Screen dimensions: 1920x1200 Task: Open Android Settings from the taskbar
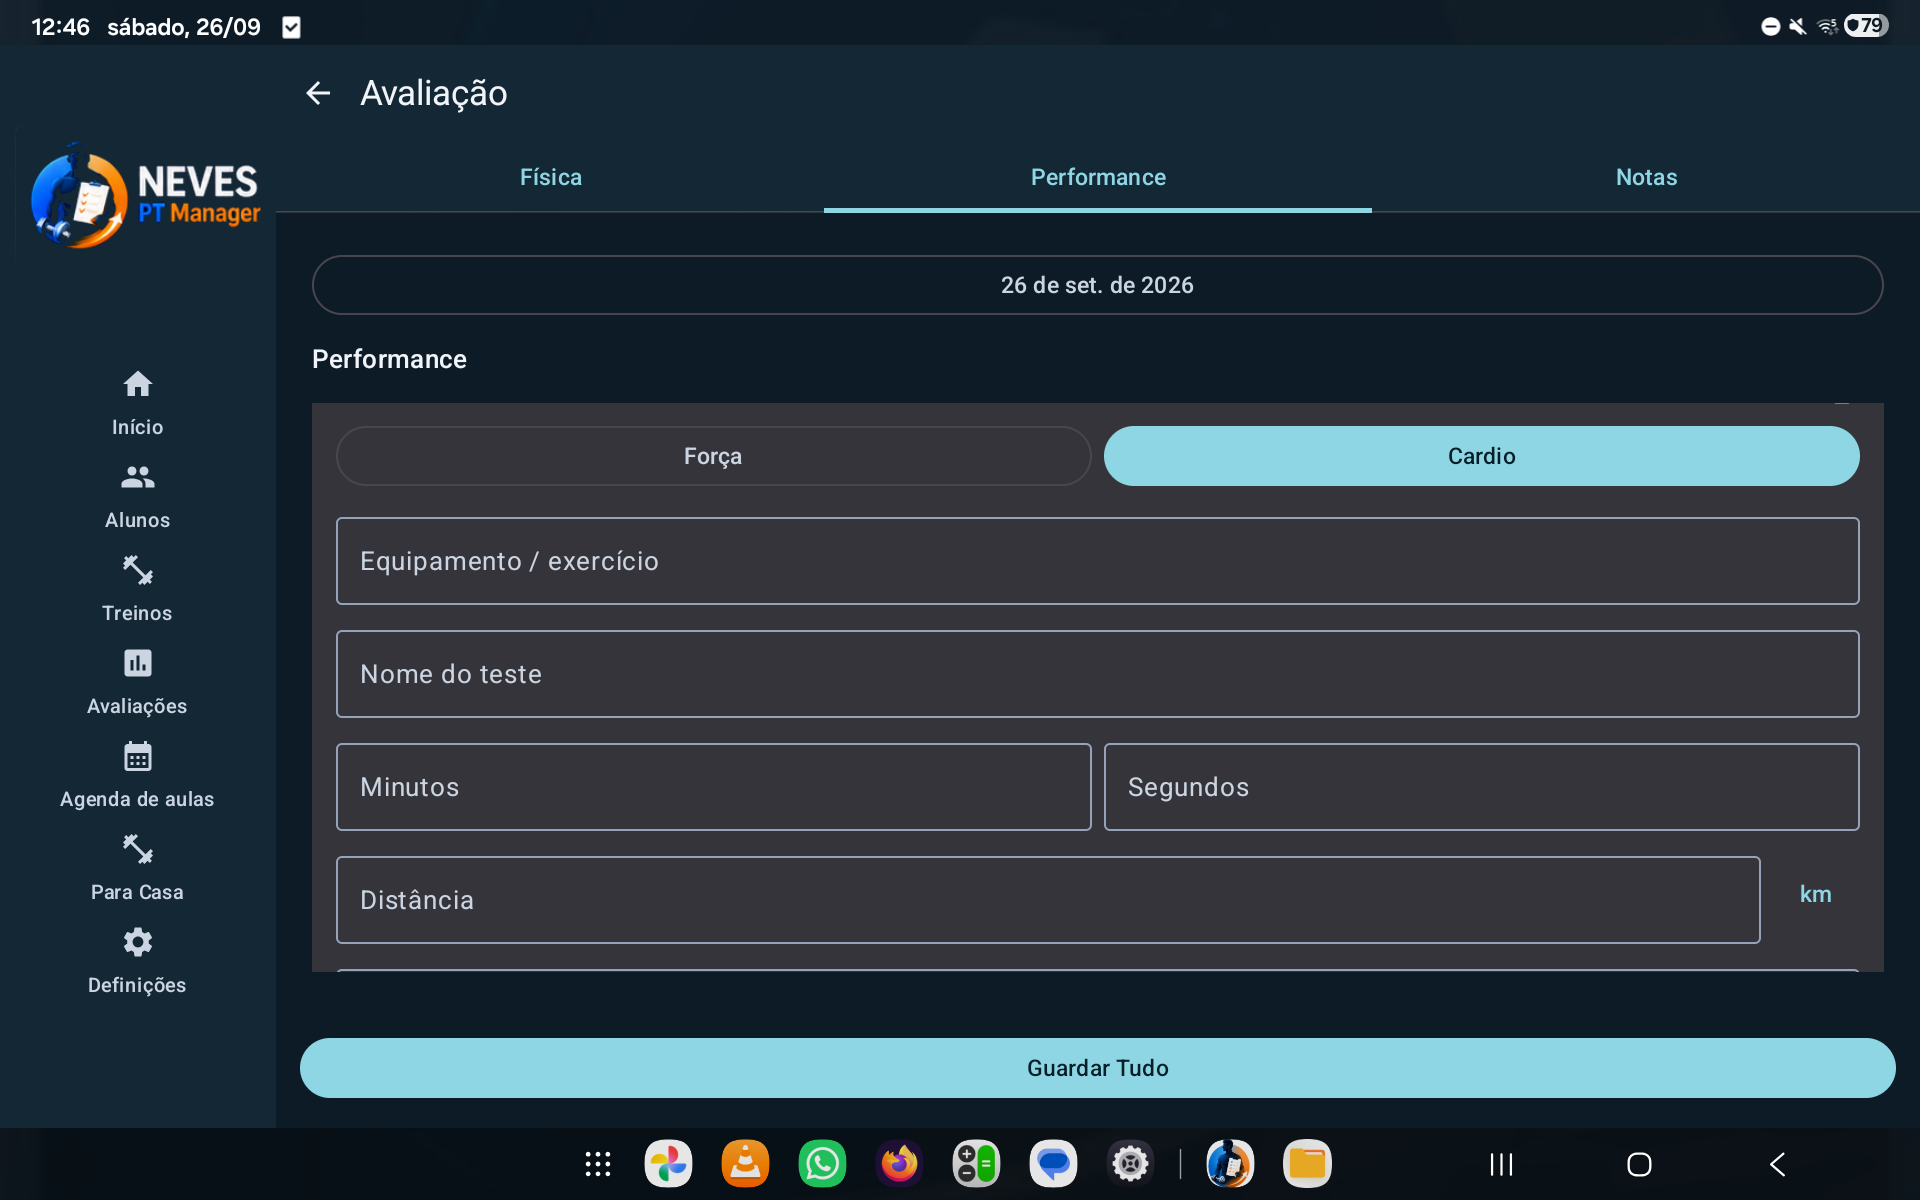point(1130,1164)
